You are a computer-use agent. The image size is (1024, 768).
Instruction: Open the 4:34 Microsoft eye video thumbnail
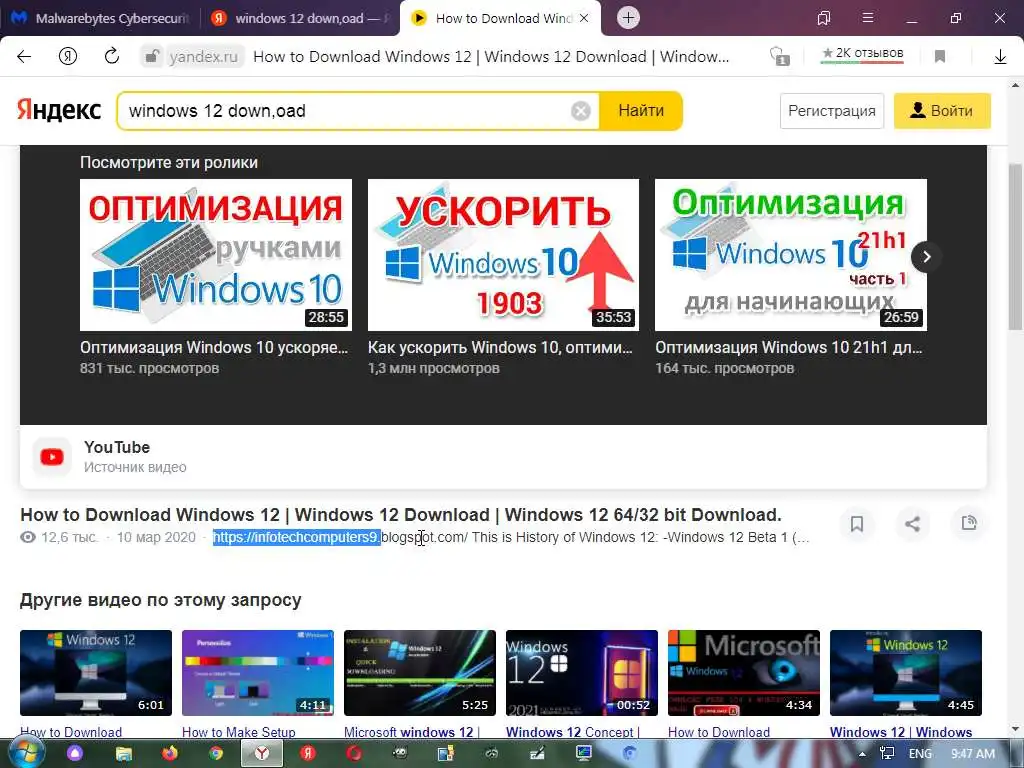[744, 673]
